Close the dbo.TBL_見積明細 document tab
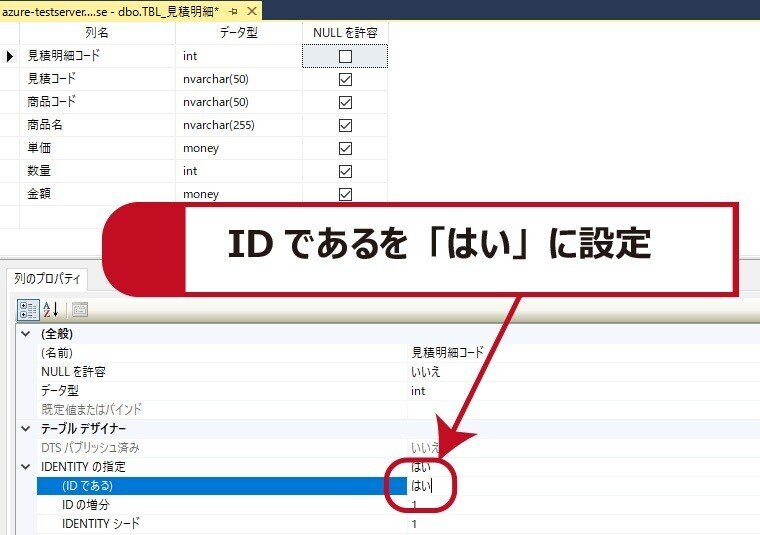This screenshot has width=760, height=535. [x=252, y=11]
